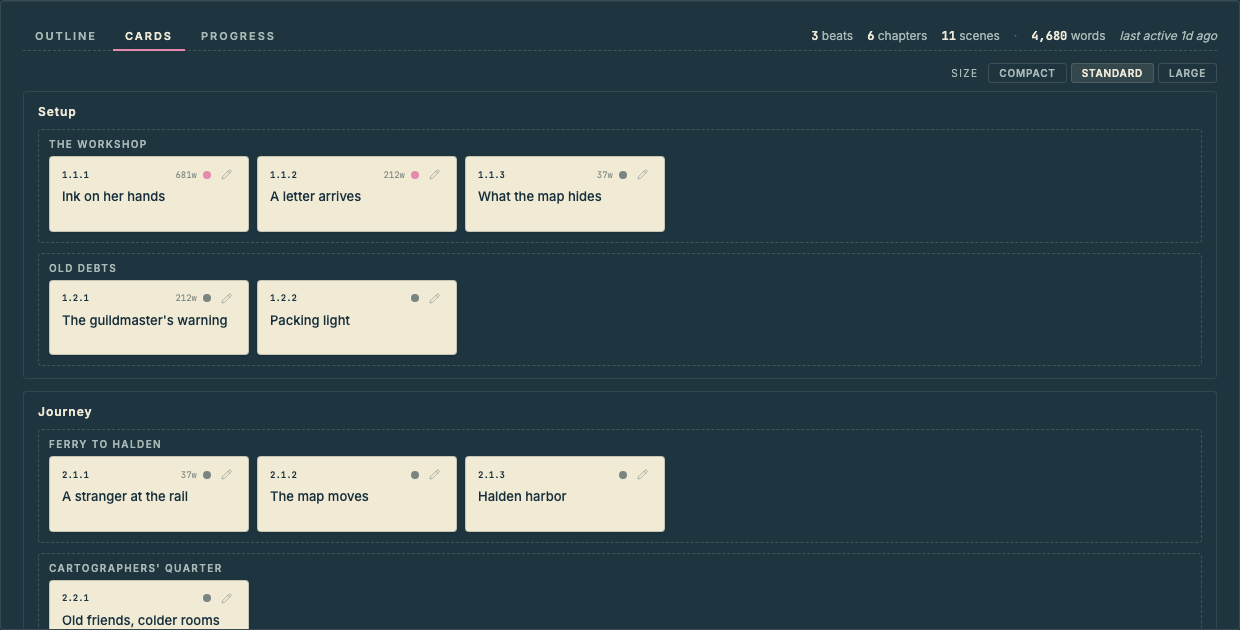The height and width of the screenshot is (630, 1240).
Task: Click 'FERRY TO HALDEN' chapter label
Action: pyautogui.click(x=105, y=444)
